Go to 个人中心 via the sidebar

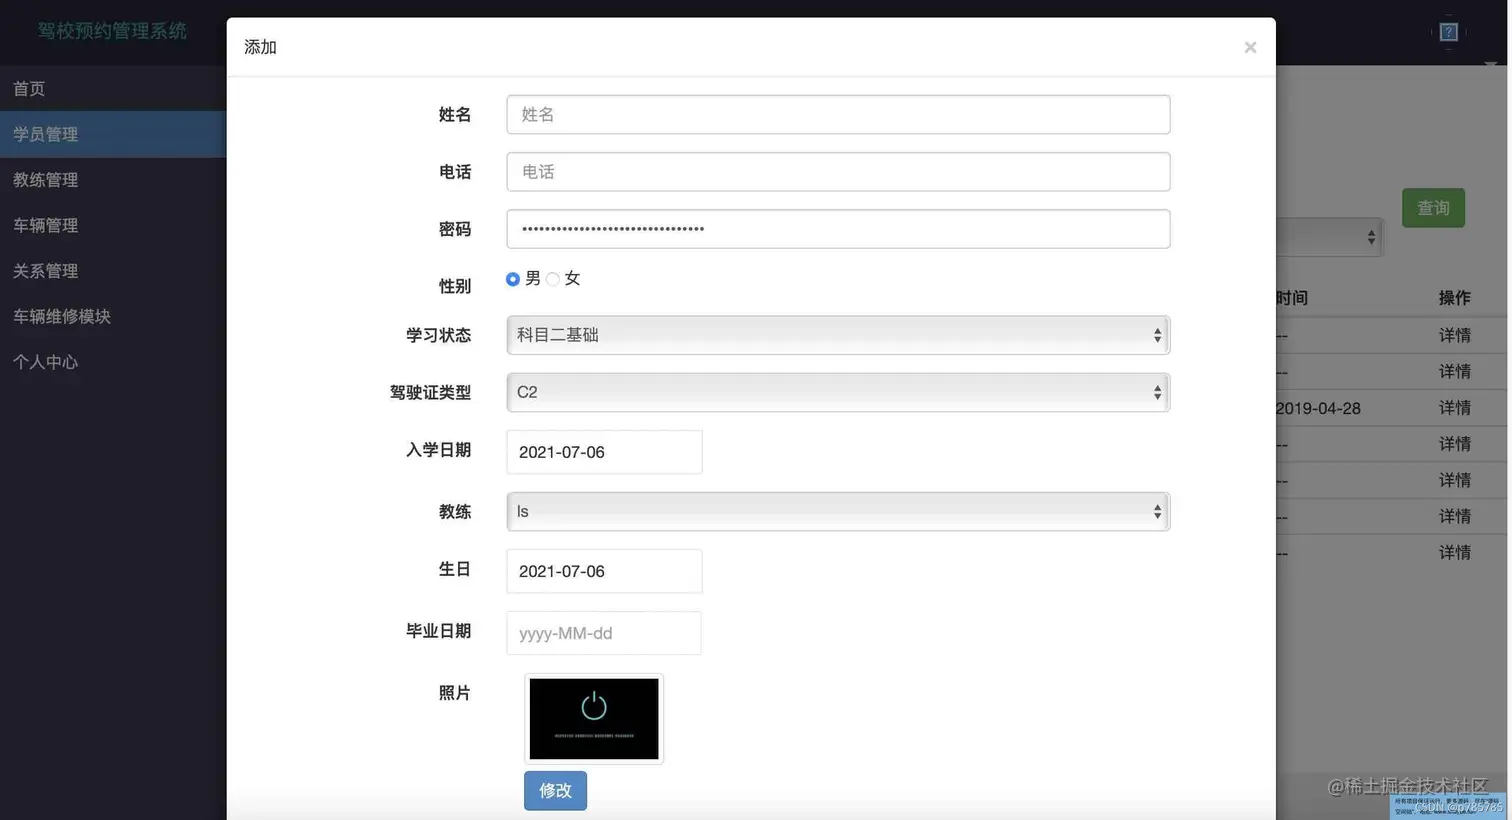tap(45, 361)
